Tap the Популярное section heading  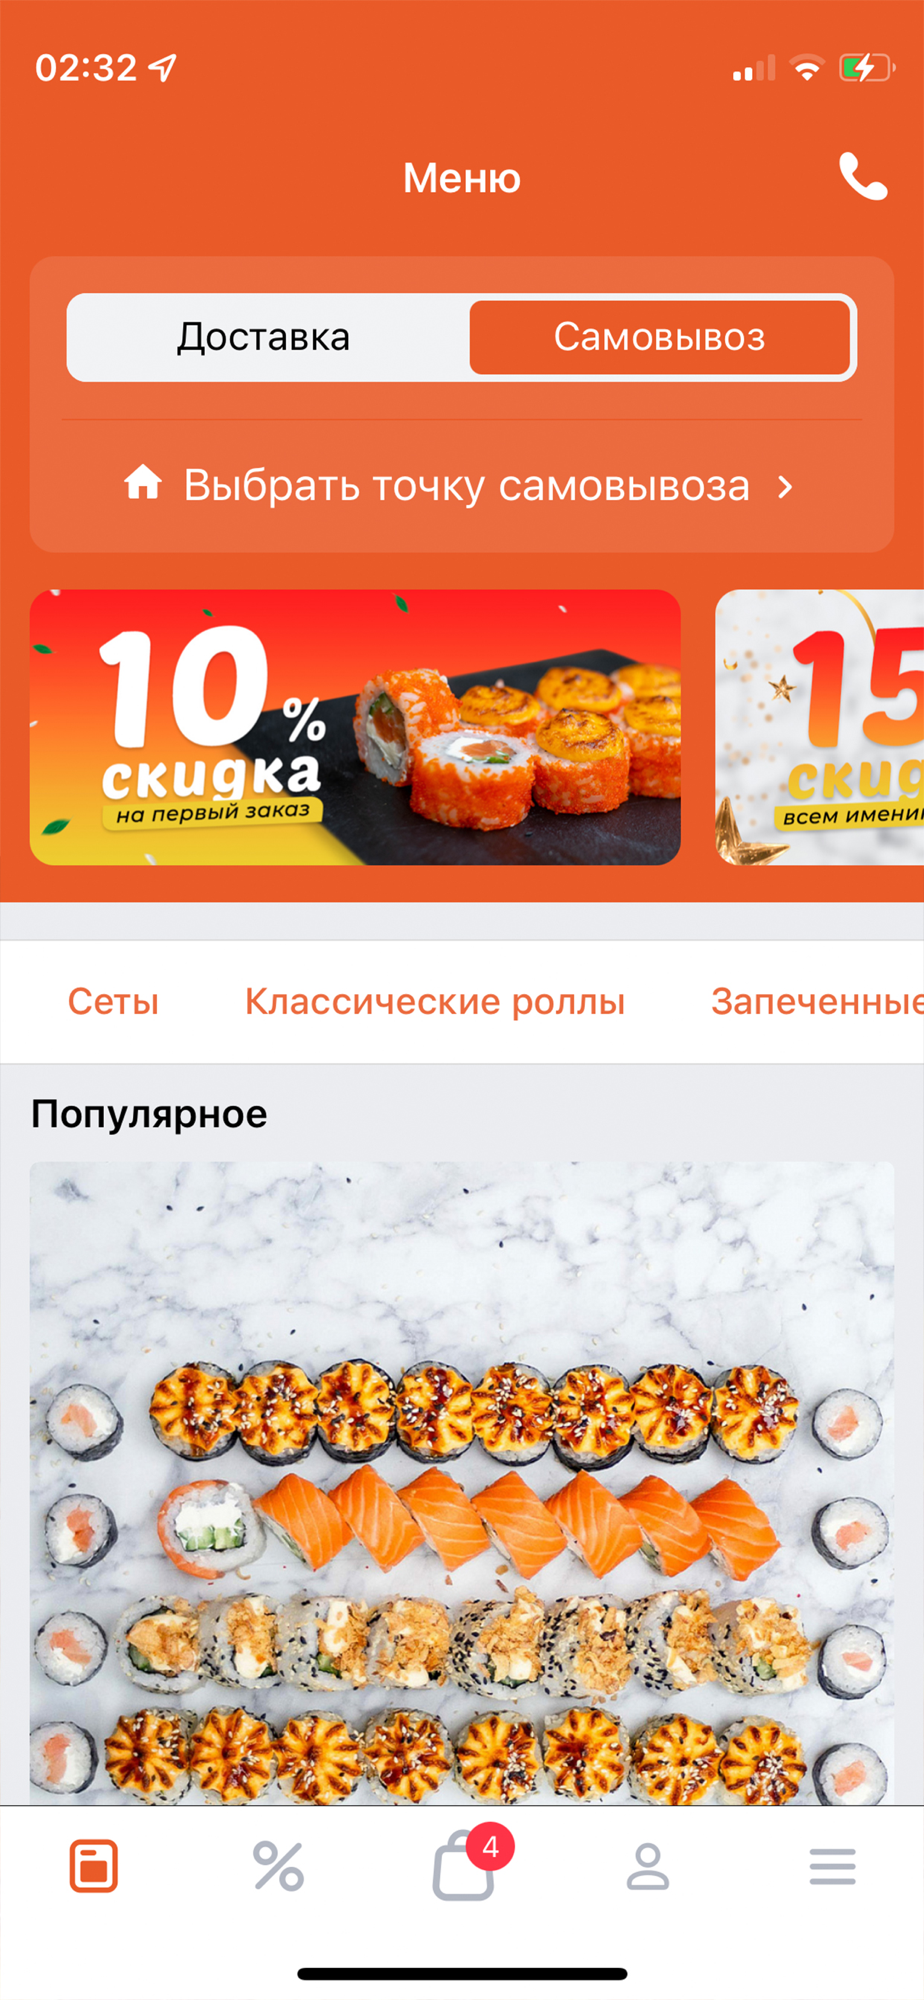click(x=149, y=1114)
